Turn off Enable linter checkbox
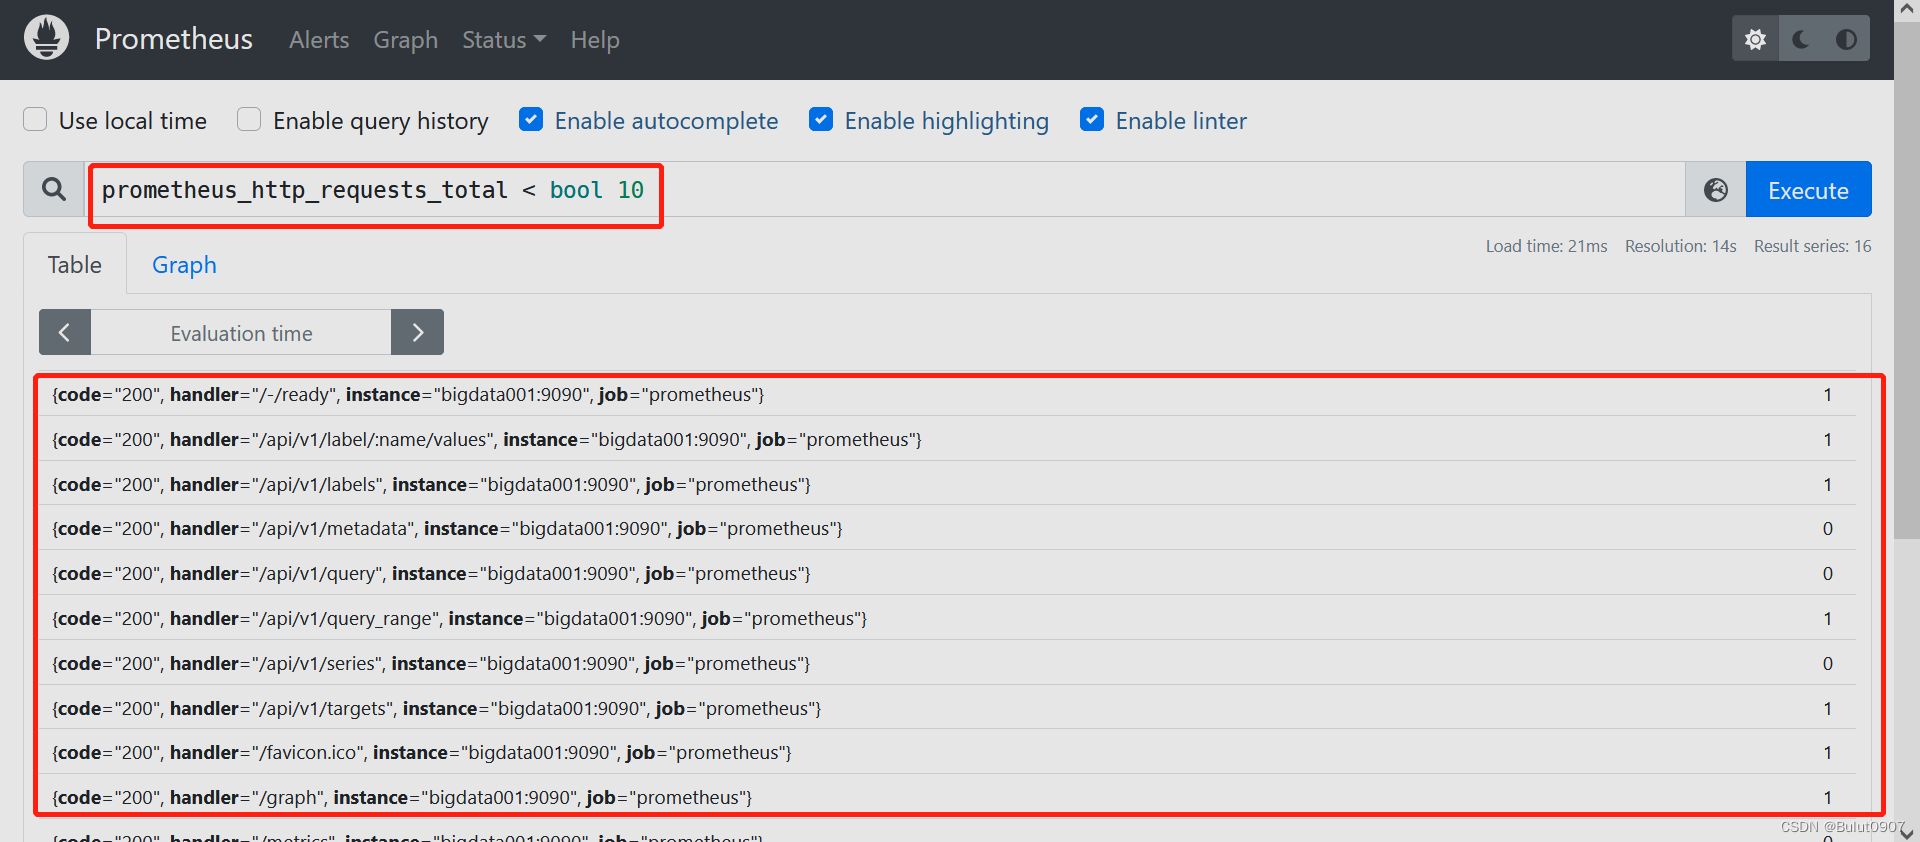The height and width of the screenshot is (842, 1920). pyautogui.click(x=1092, y=120)
